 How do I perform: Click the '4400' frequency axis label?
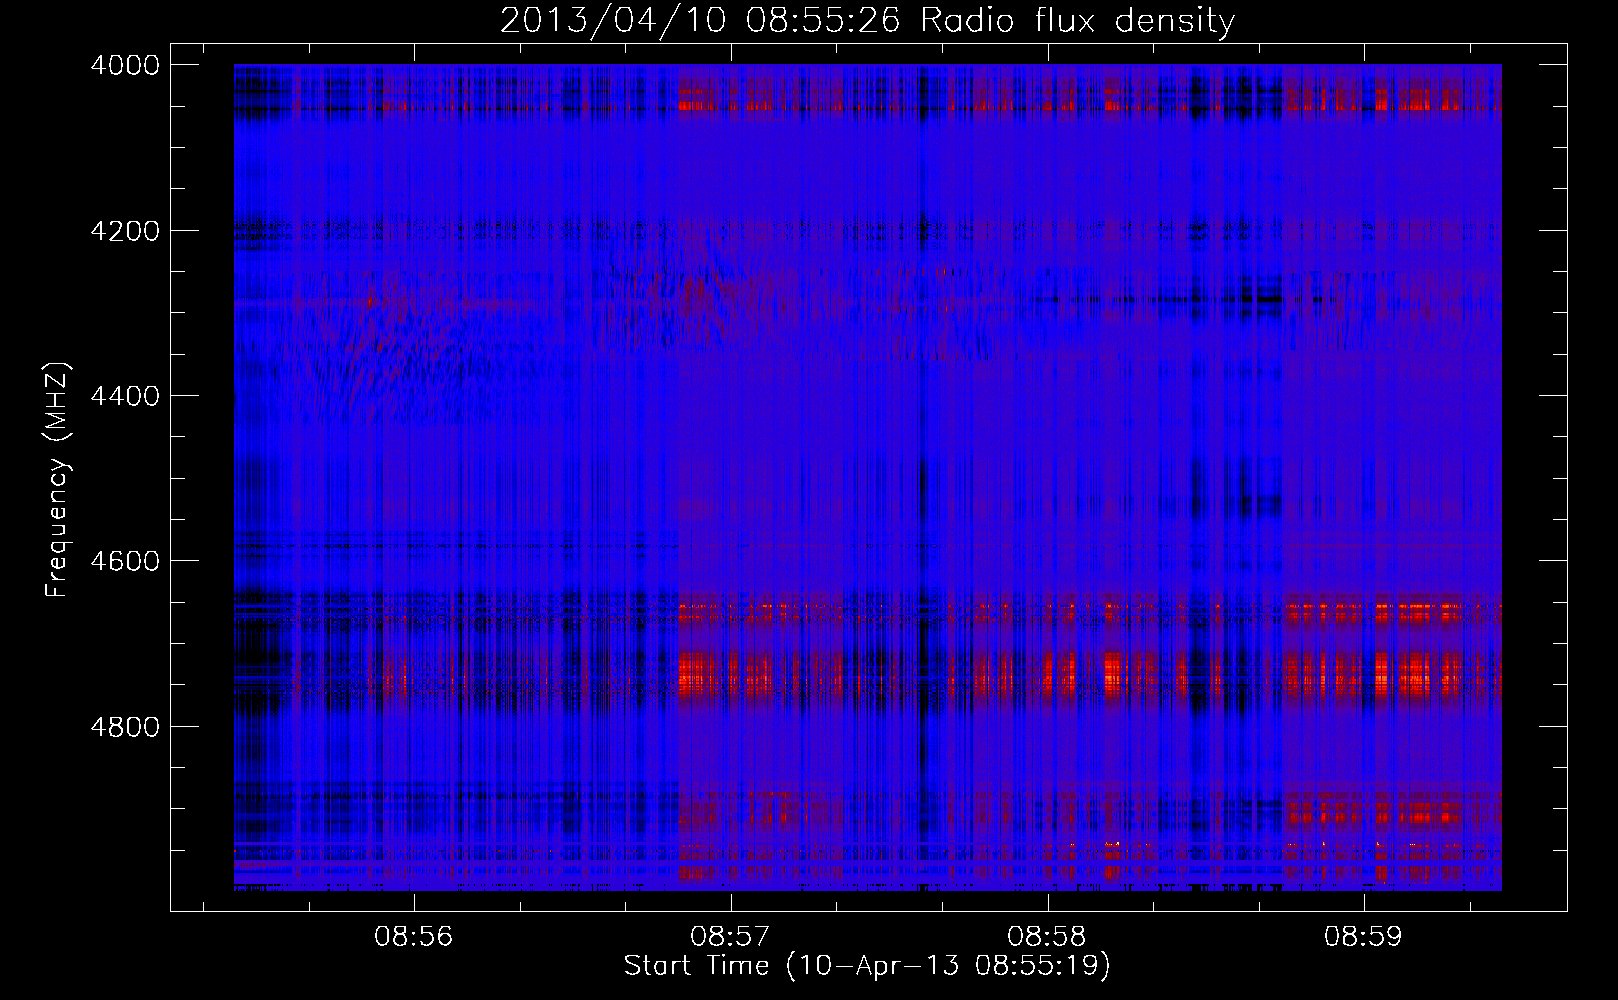click(125, 396)
